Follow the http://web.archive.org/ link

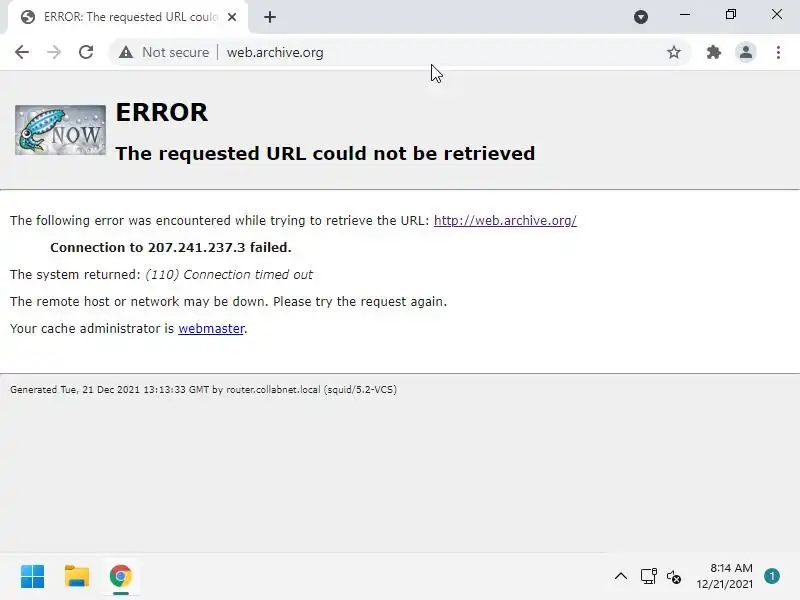click(x=505, y=220)
